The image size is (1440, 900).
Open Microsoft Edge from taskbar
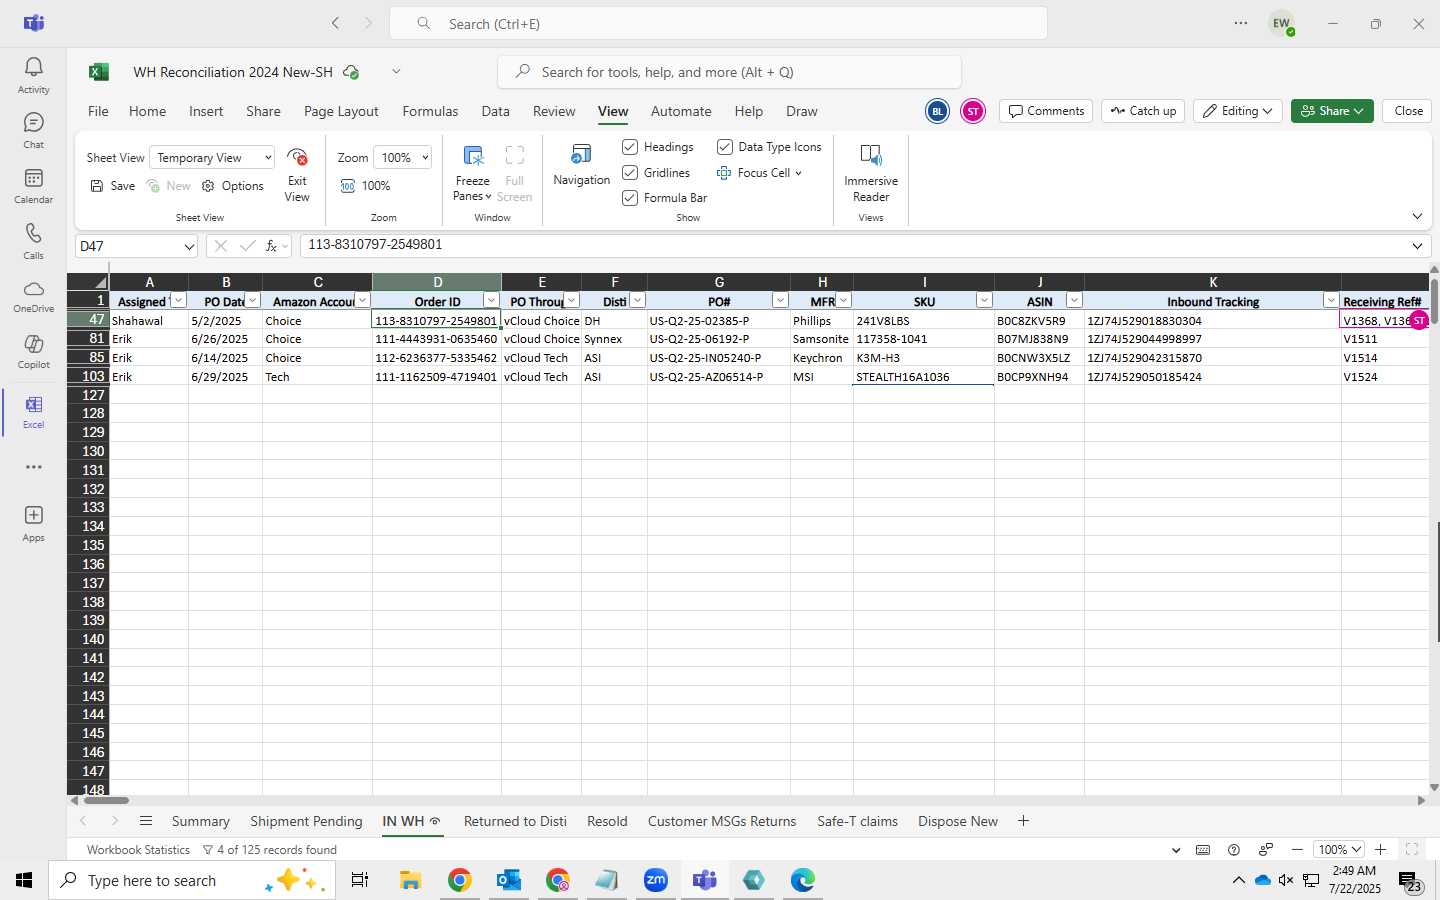803,880
